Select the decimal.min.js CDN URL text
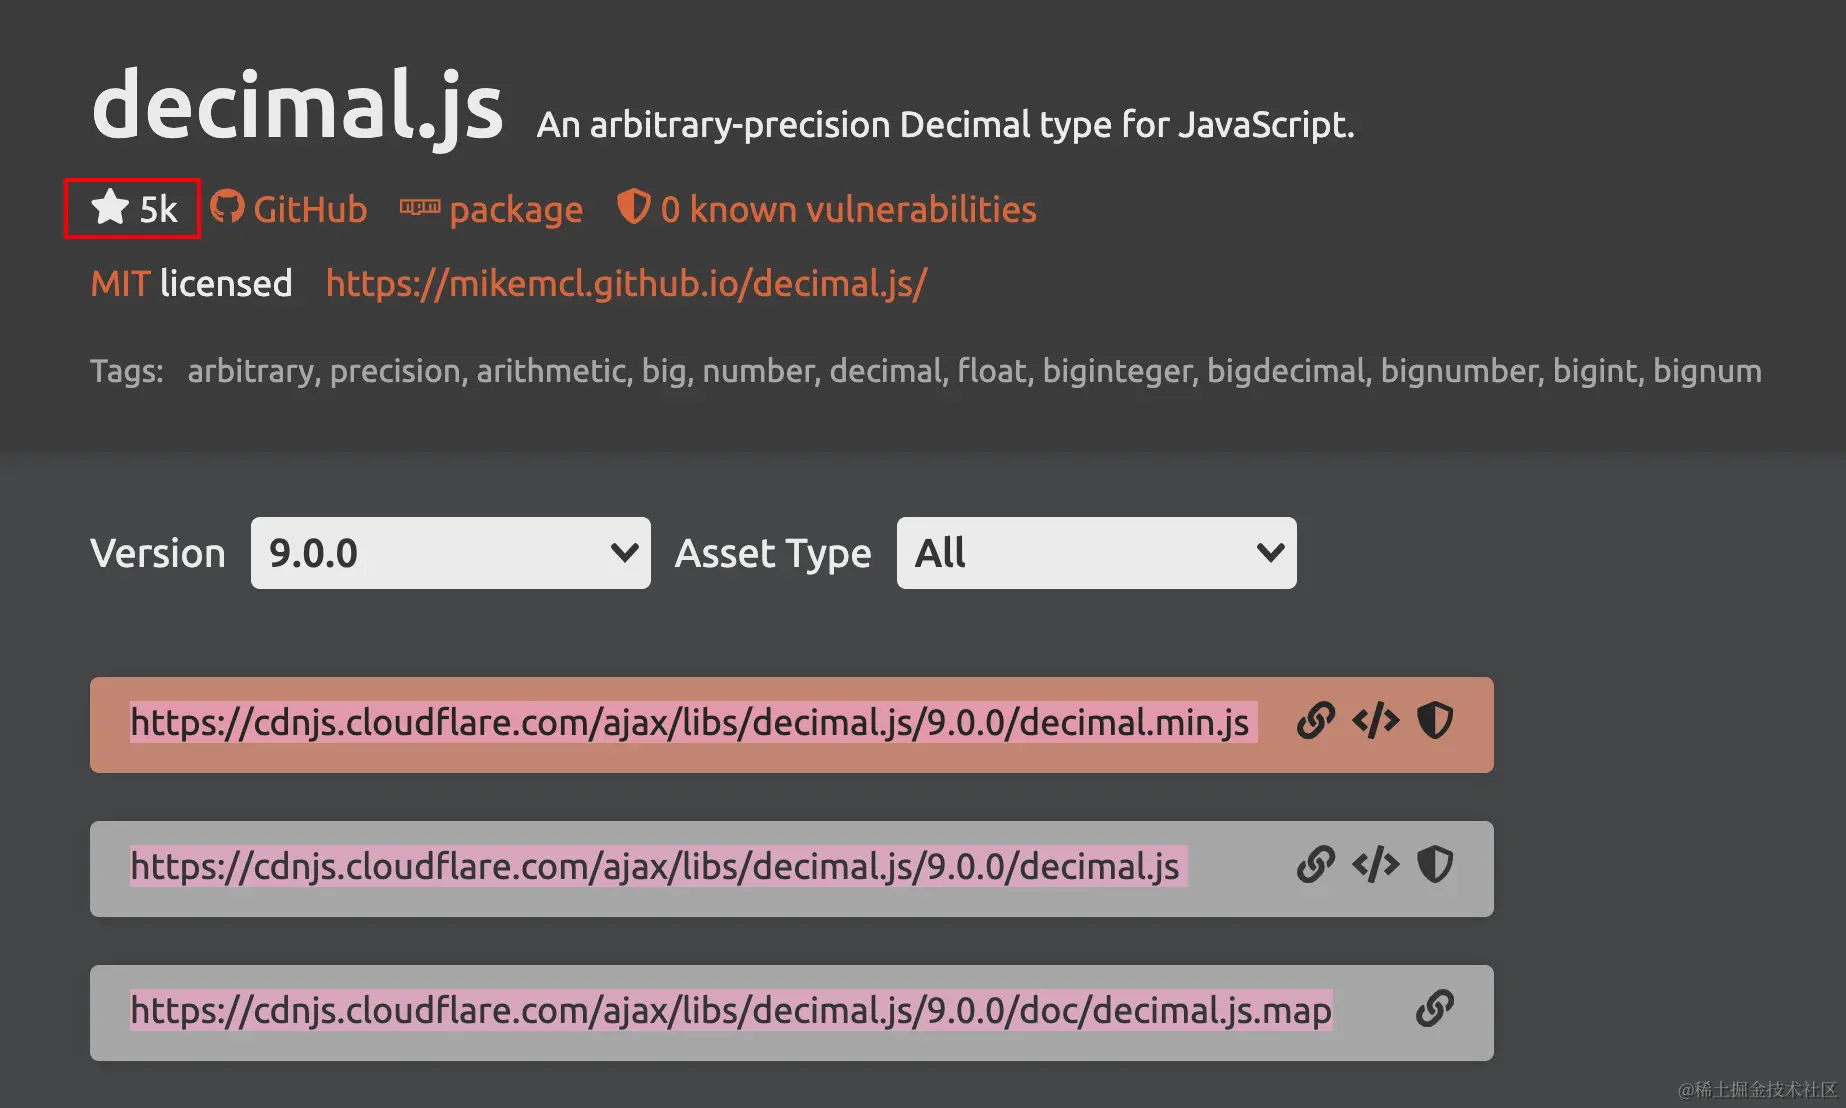Viewport: 1846px width, 1108px height. 690,723
